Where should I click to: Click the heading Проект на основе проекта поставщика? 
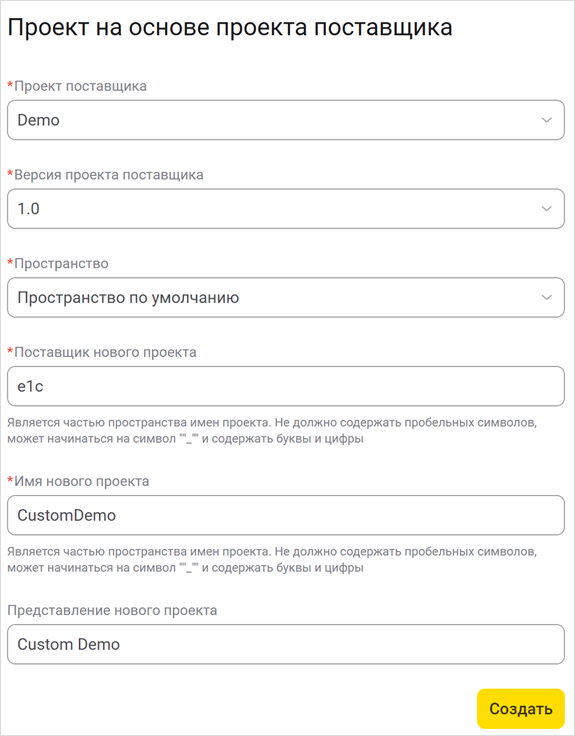tap(230, 27)
